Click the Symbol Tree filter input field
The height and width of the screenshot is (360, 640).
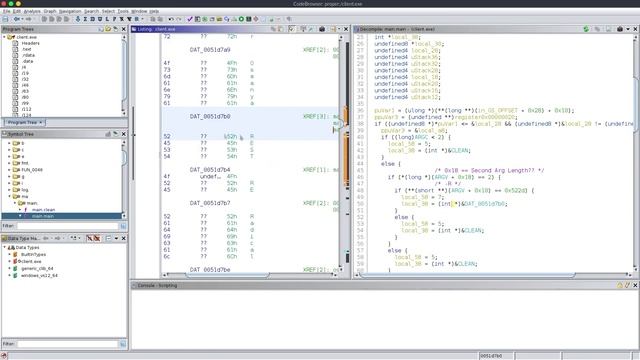(x=67, y=226)
